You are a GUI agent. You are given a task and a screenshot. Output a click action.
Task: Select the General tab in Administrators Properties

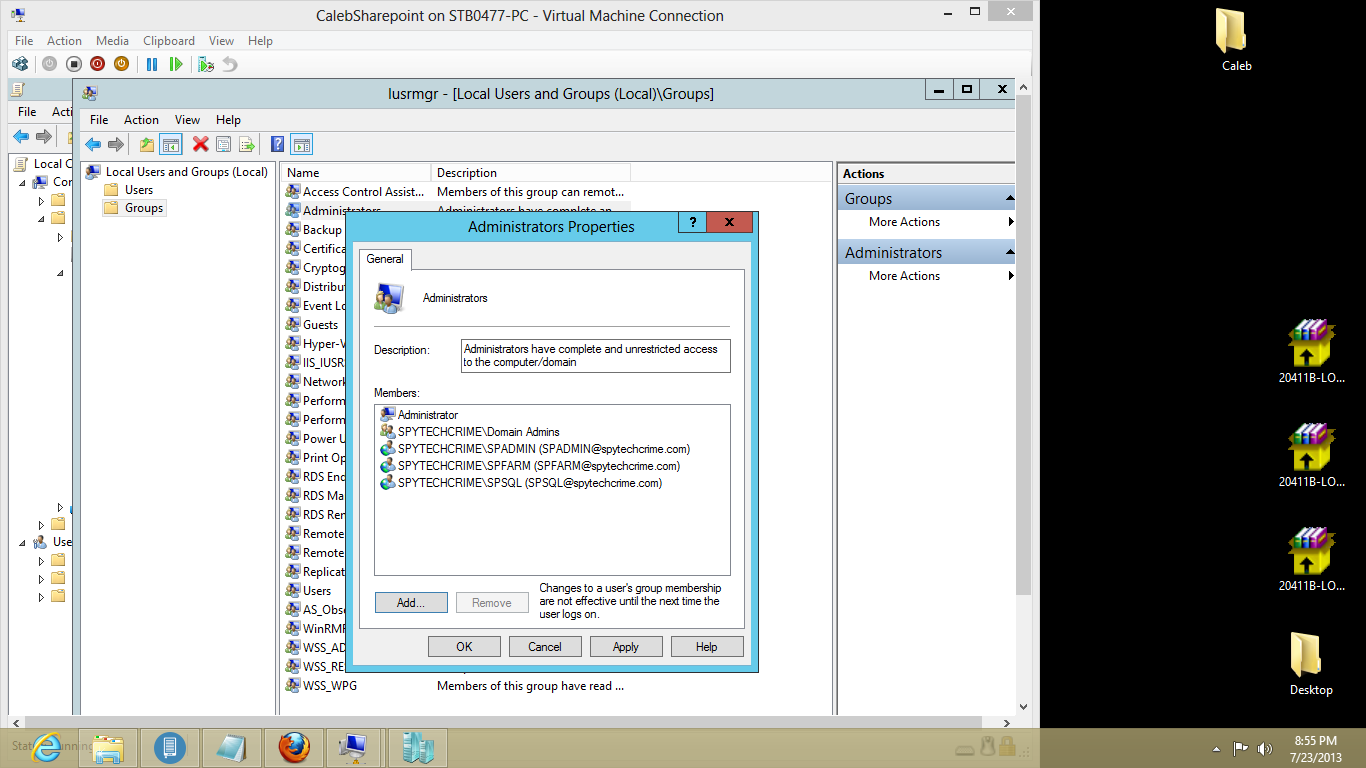click(x=385, y=259)
